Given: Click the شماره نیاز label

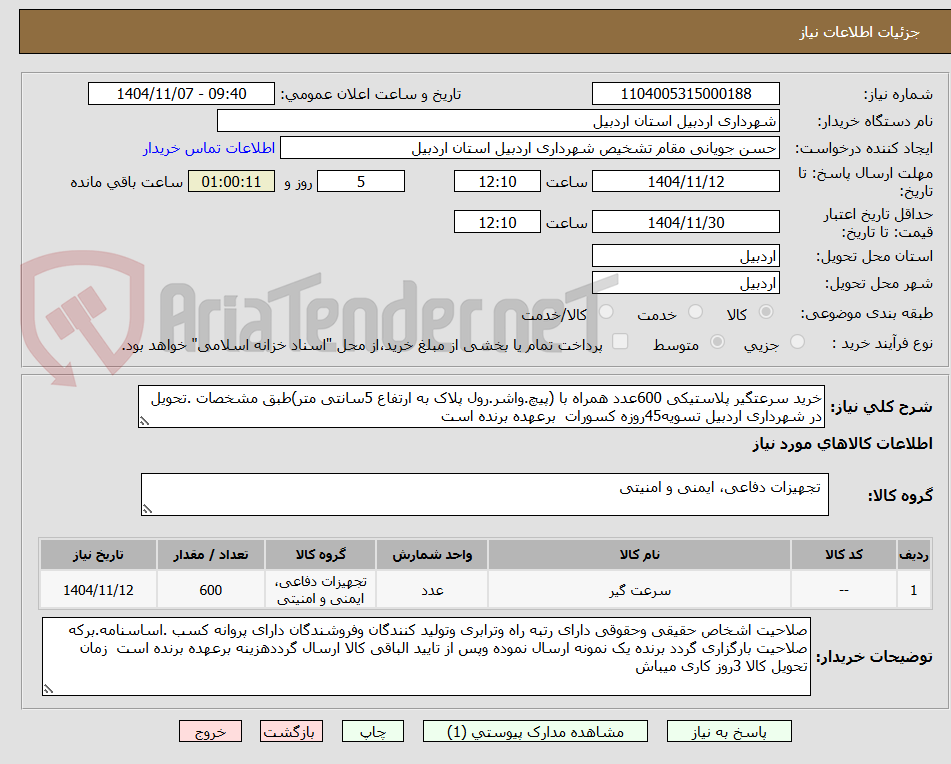Looking at the screenshot, I should [898, 95].
